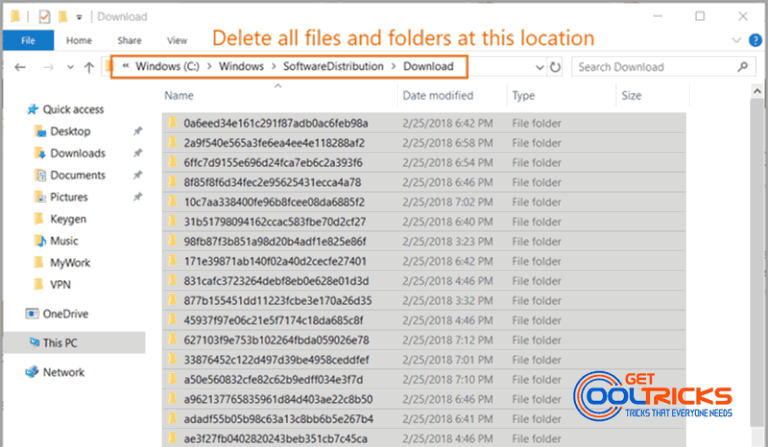This screenshot has width=768, height=447.
Task: Open the File menu
Action: [28, 40]
